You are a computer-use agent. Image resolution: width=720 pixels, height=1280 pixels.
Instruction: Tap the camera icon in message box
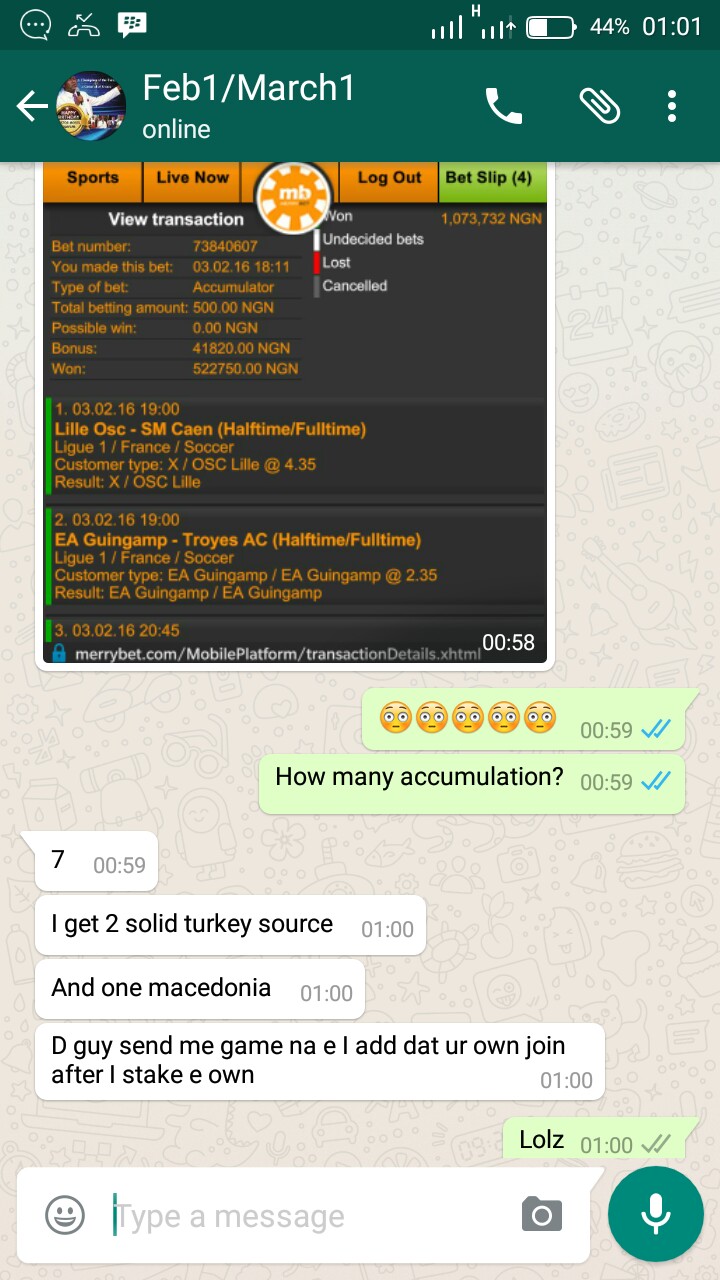542,1215
